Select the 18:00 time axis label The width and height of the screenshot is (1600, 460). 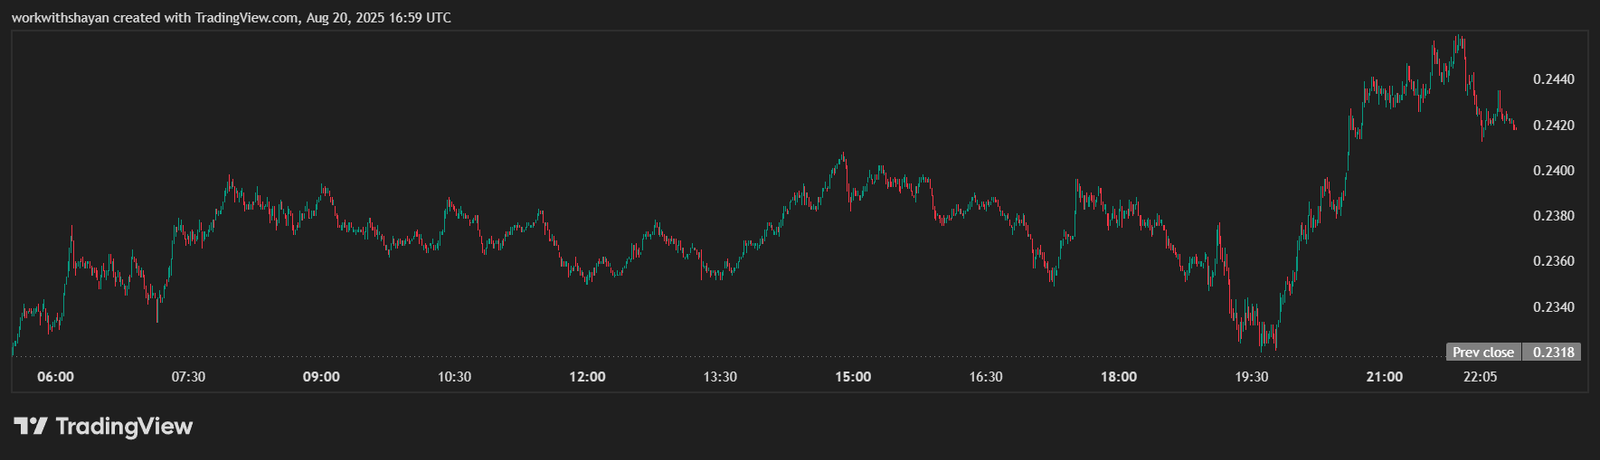coord(1118,377)
